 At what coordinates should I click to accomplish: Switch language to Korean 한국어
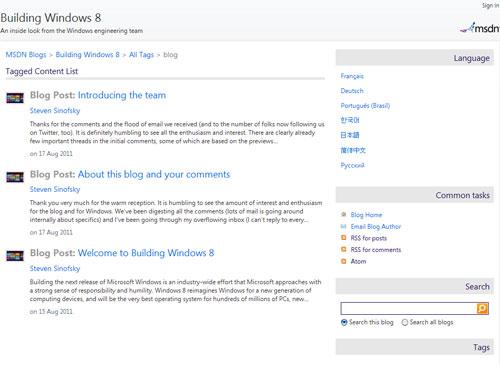coord(350,120)
